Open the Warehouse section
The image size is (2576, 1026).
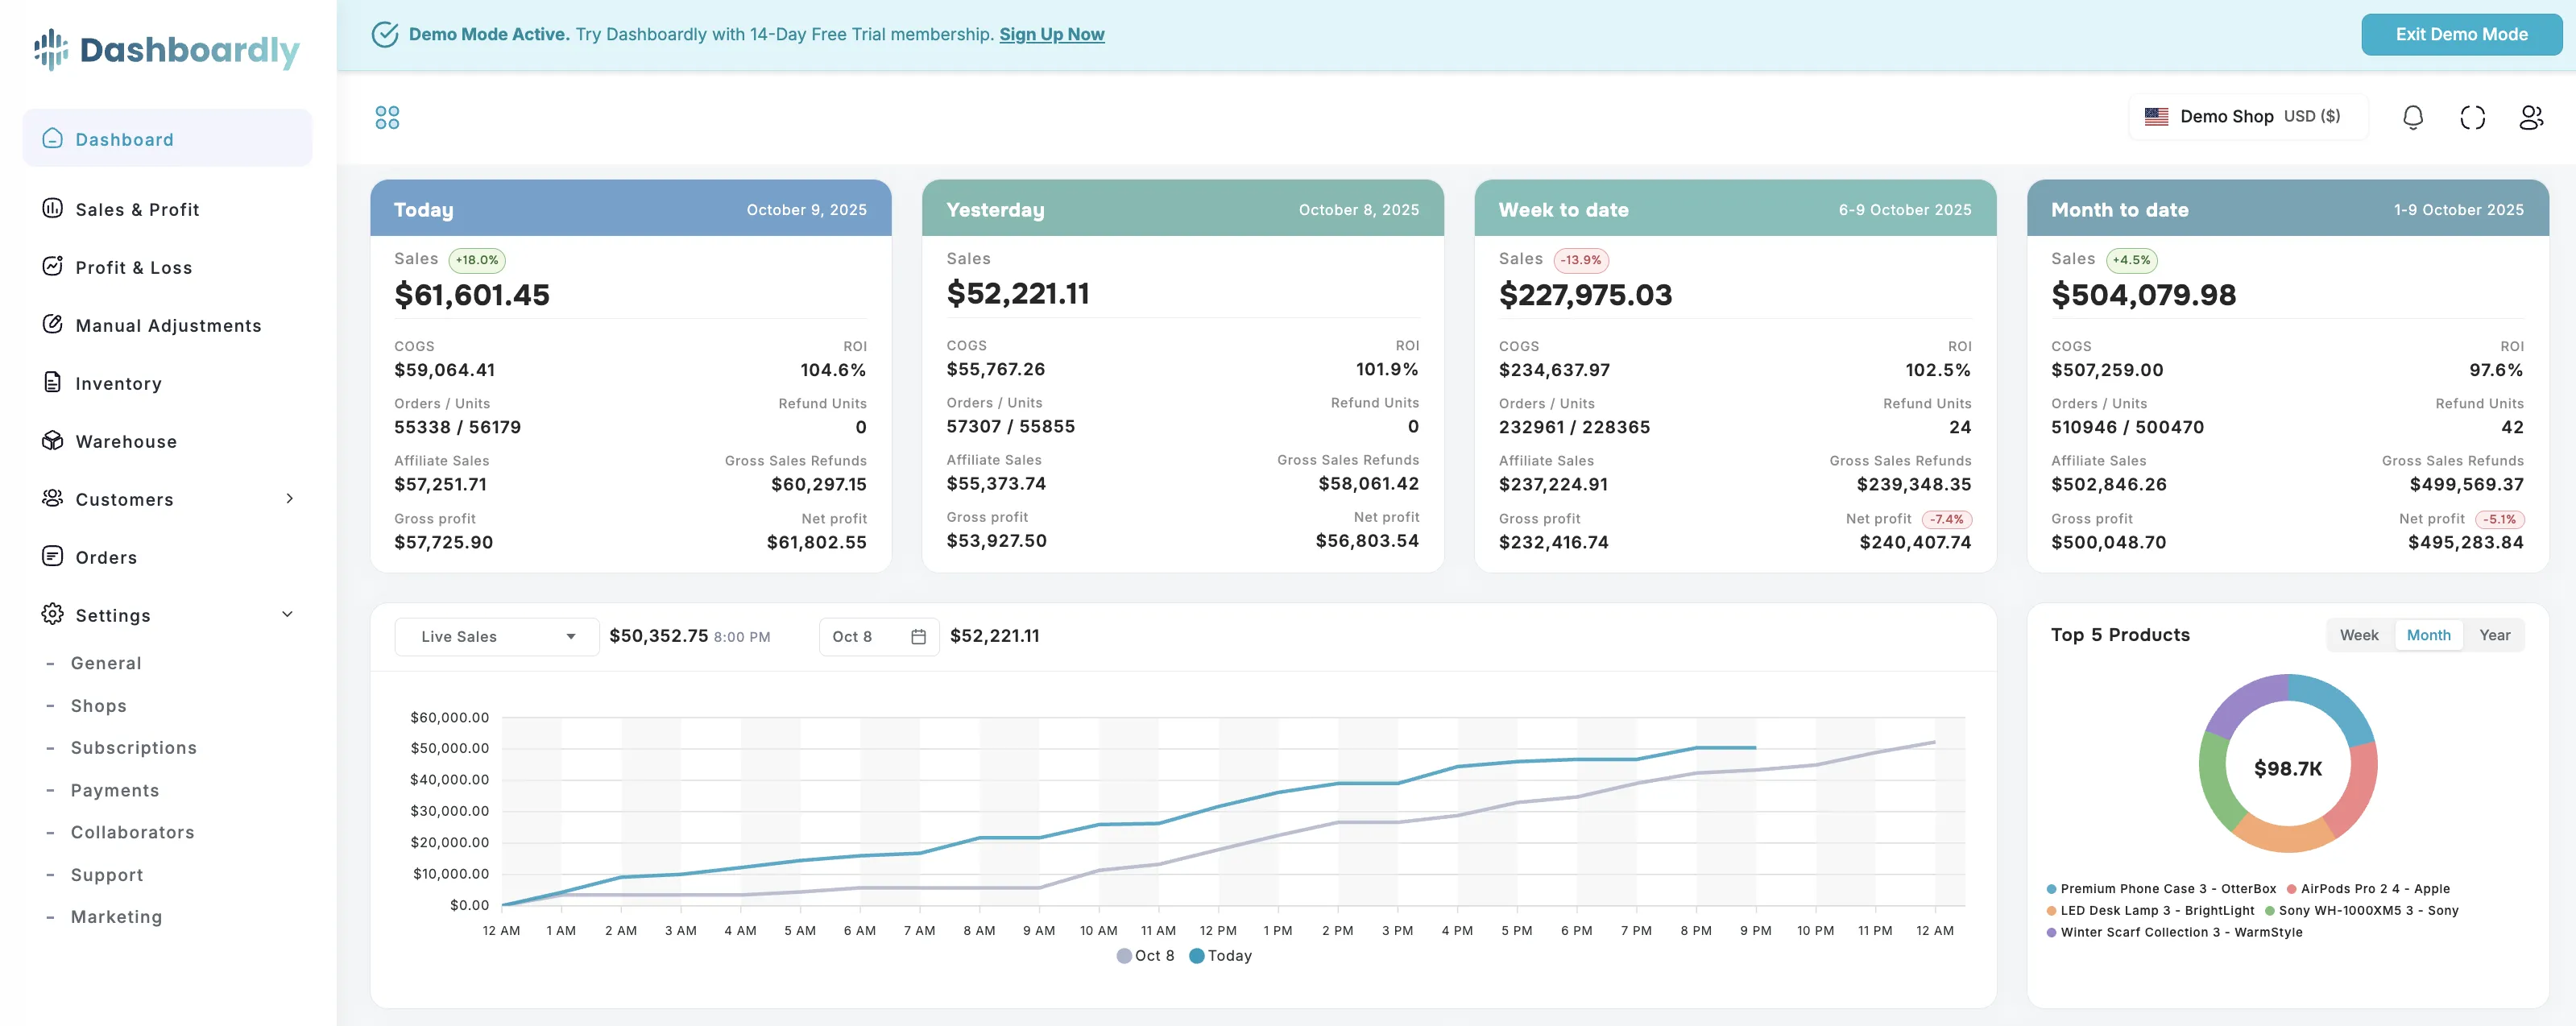point(124,441)
